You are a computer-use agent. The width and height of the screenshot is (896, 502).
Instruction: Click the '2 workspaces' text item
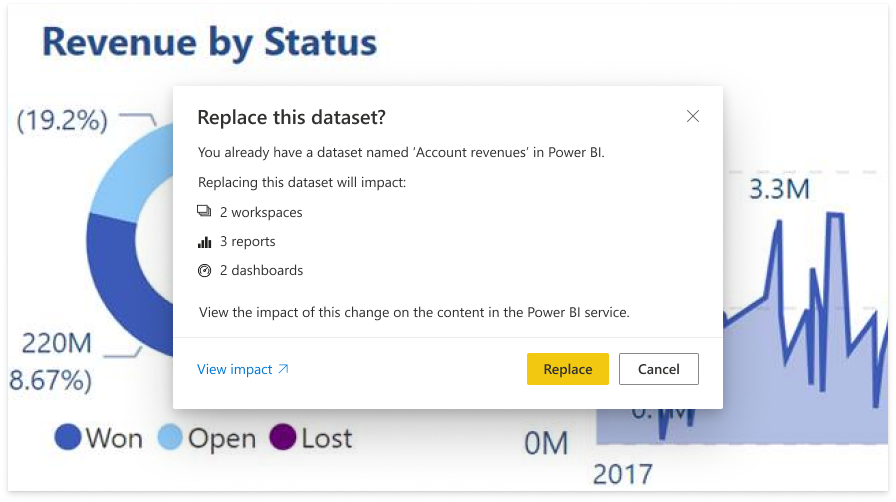[x=261, y=212]
